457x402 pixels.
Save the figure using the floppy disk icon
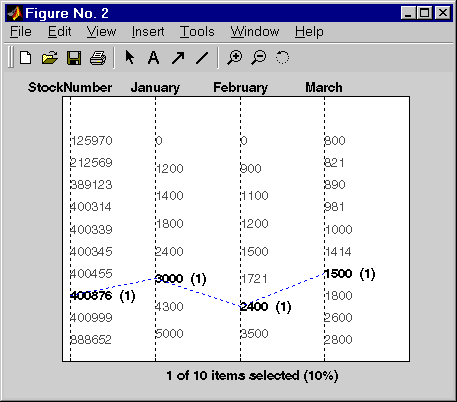(x=74, y=58)
